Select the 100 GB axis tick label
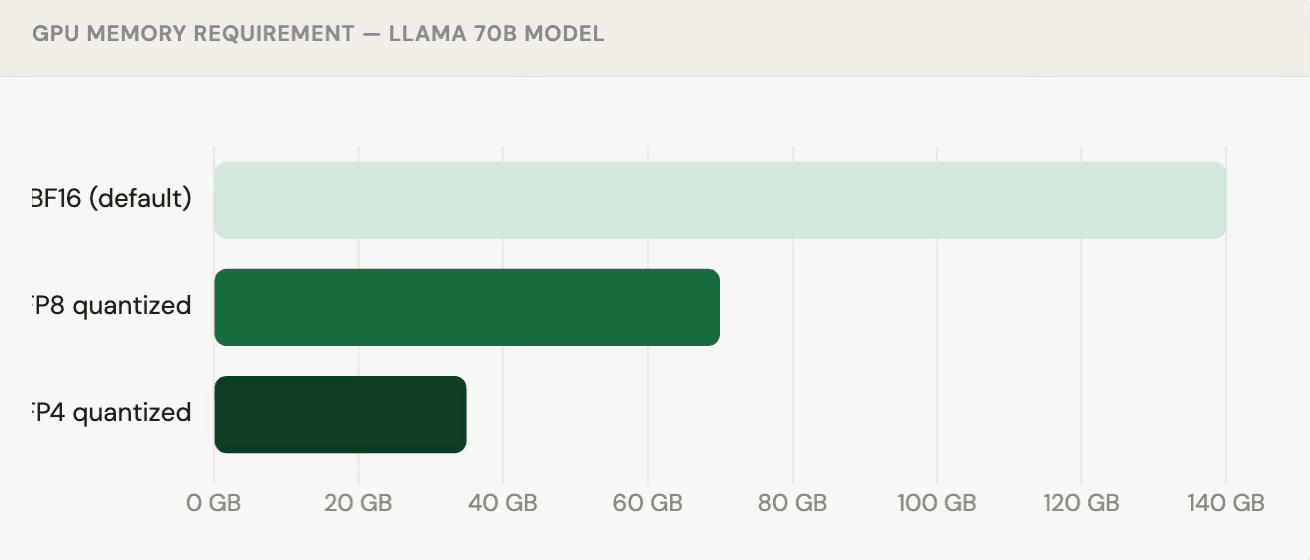This screenshot has height=560, width=1310. (x=937, y=502)
